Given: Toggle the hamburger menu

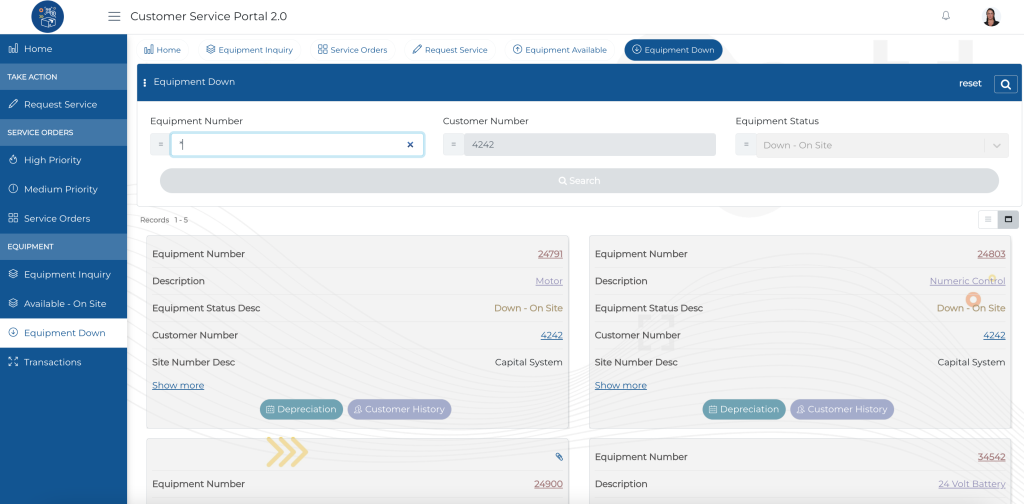Looking at the screenshot, I should coord(114,16).
